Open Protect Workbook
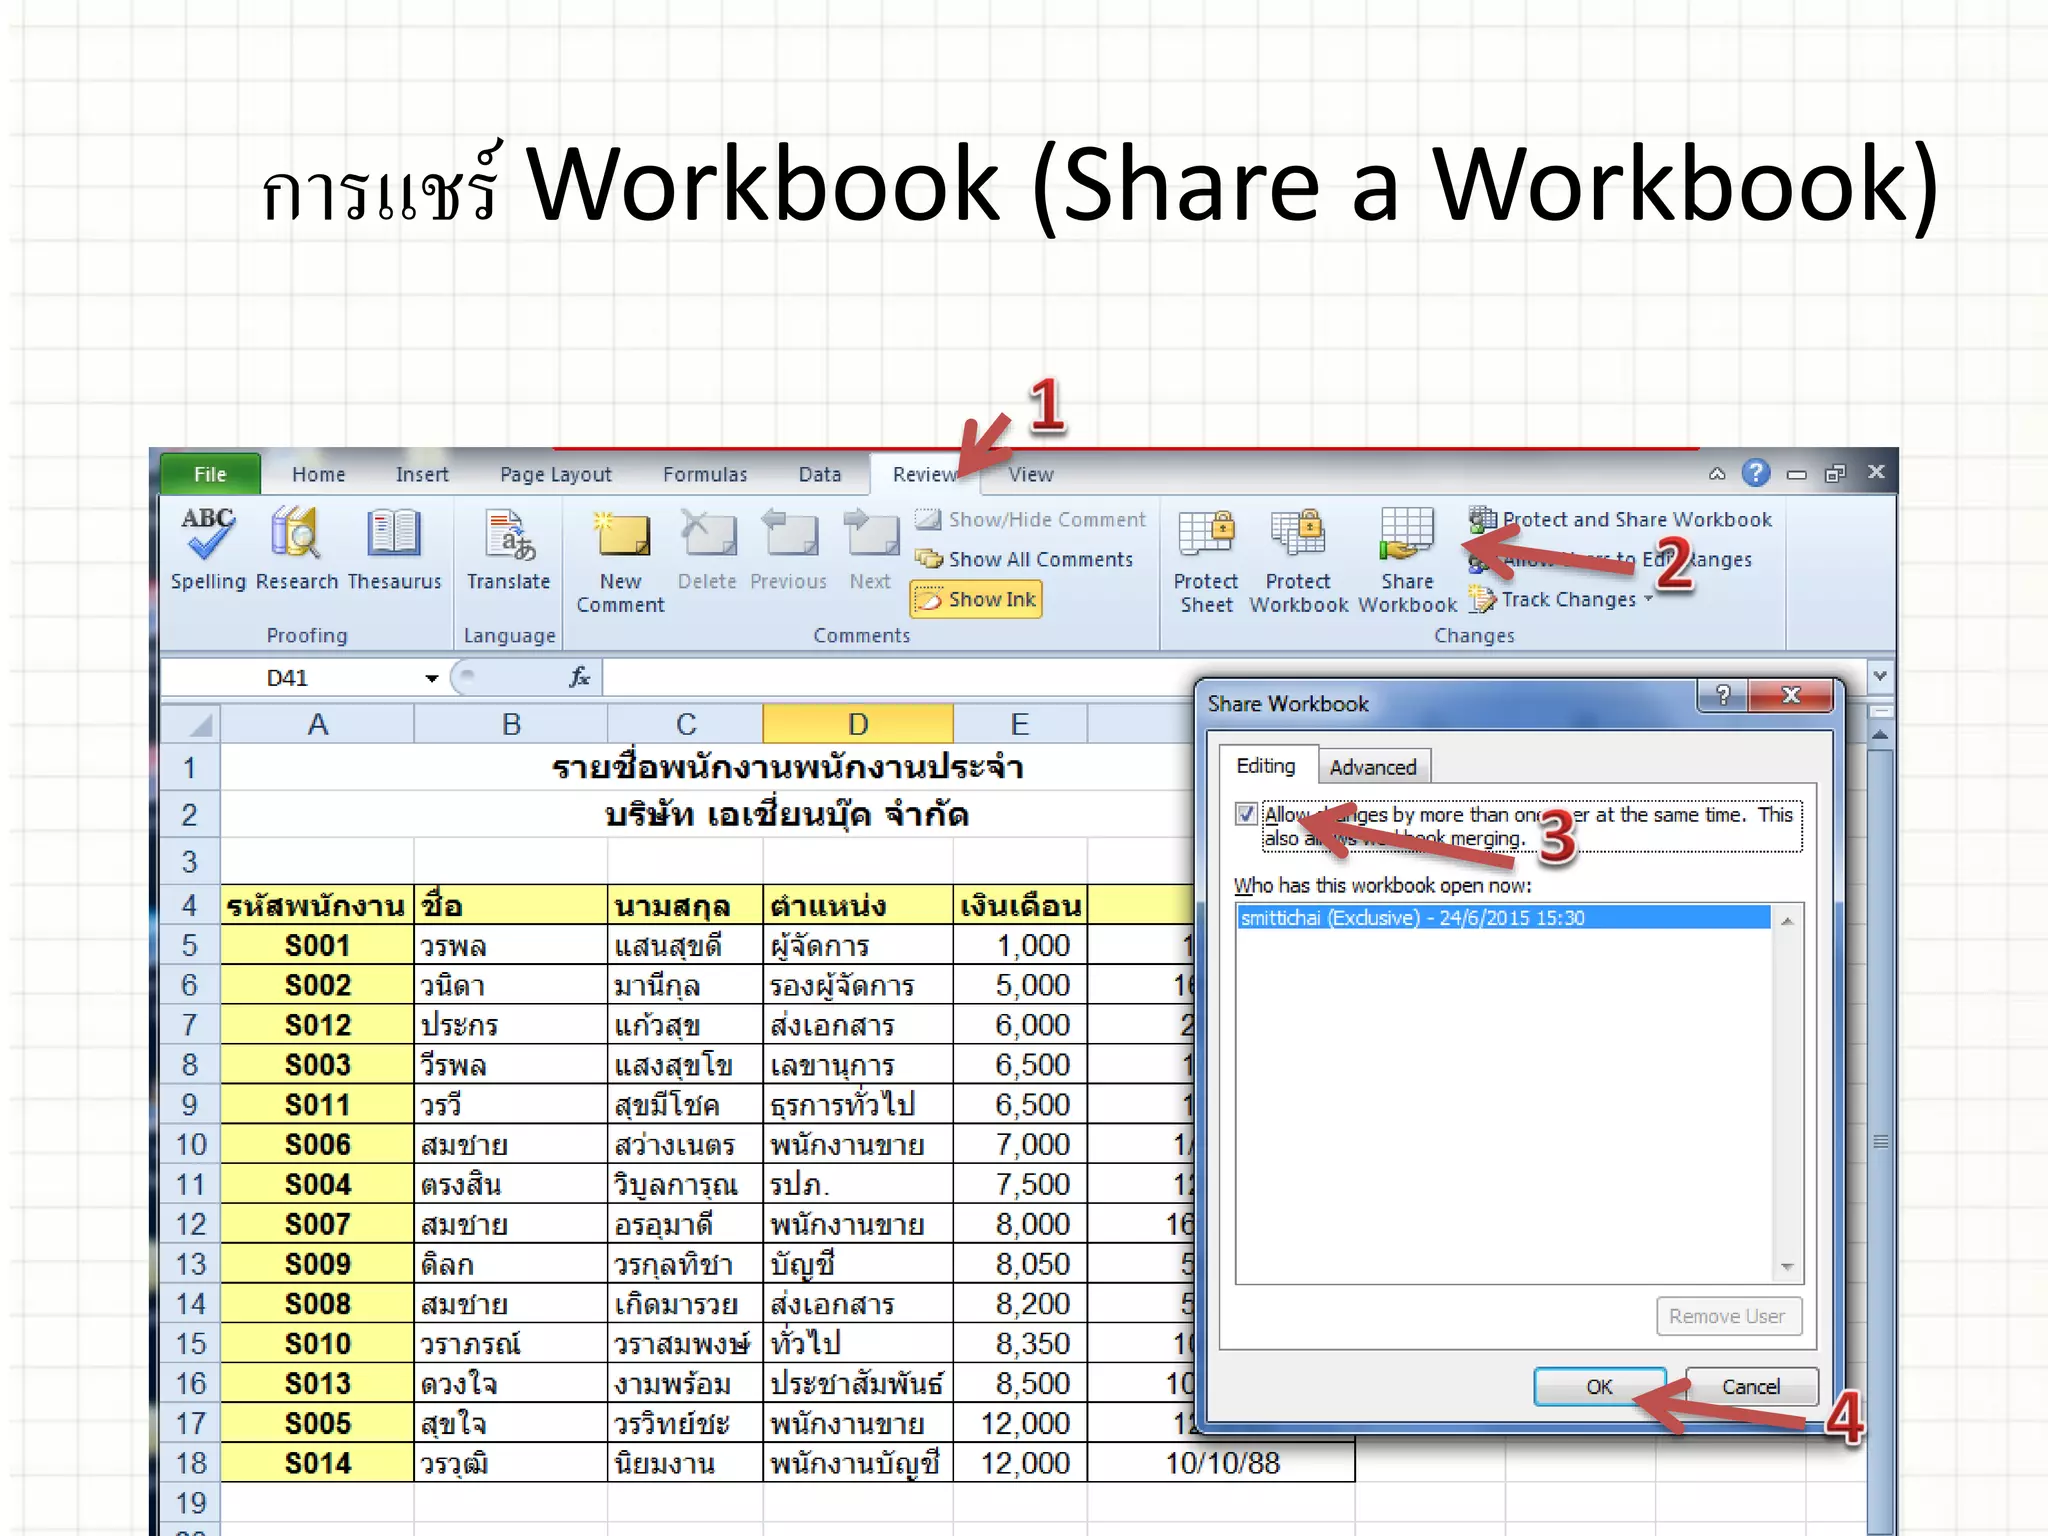Image resolution: width=2048 pixels, height=1536 pixels. [1298, 560]
